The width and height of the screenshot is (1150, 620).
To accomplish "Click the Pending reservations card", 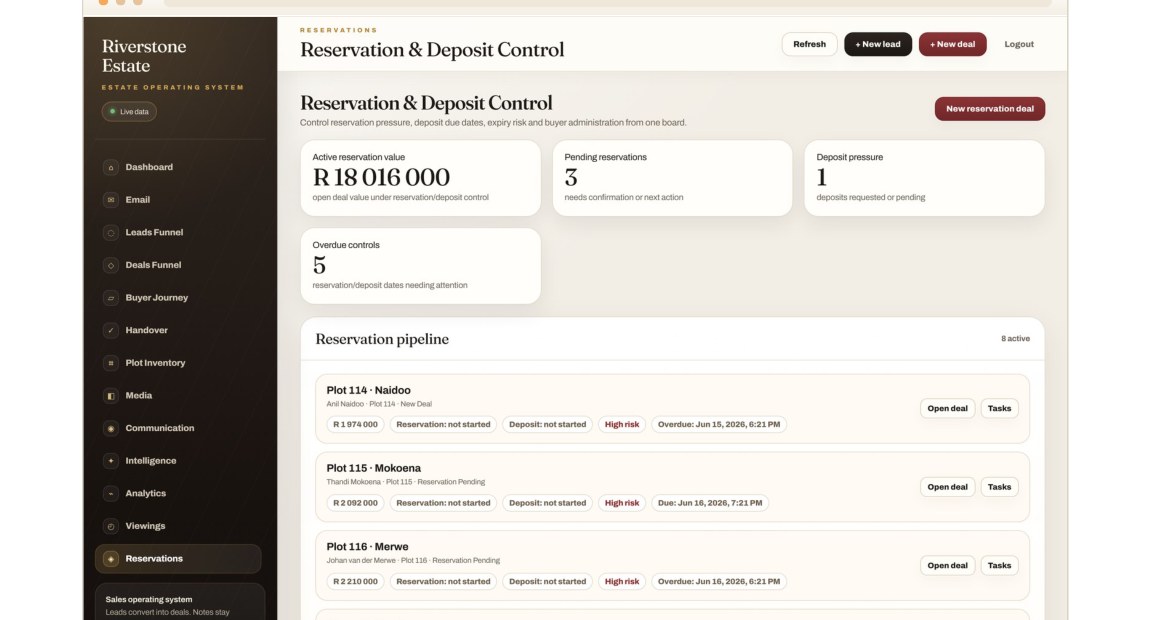I will click(672, 178).
